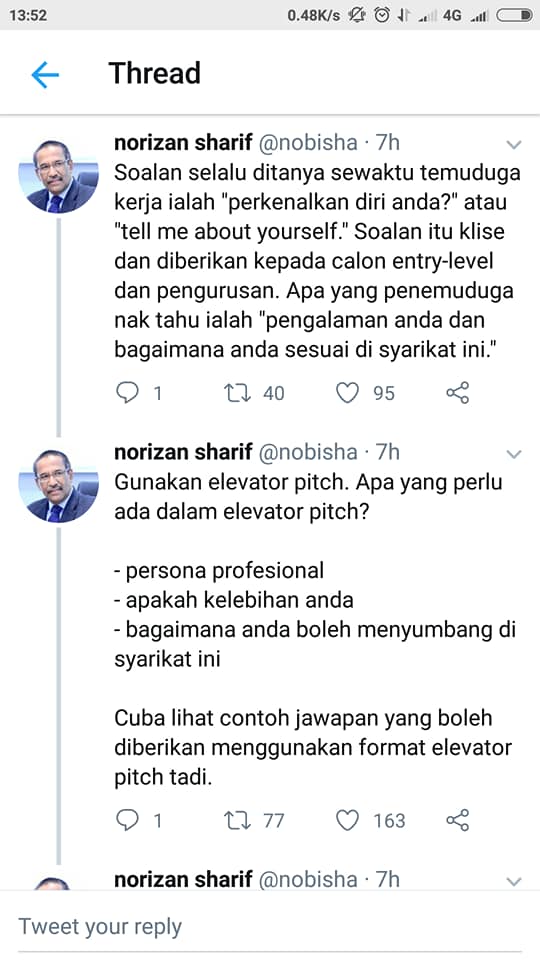
Task: Tap the Tweet your reply field
Action: (x=270, y=926)
